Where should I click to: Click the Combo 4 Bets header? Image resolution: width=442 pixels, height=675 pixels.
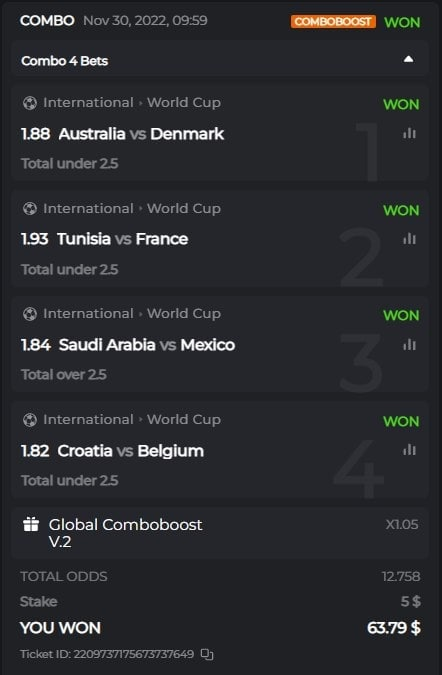tap(220, 60)
